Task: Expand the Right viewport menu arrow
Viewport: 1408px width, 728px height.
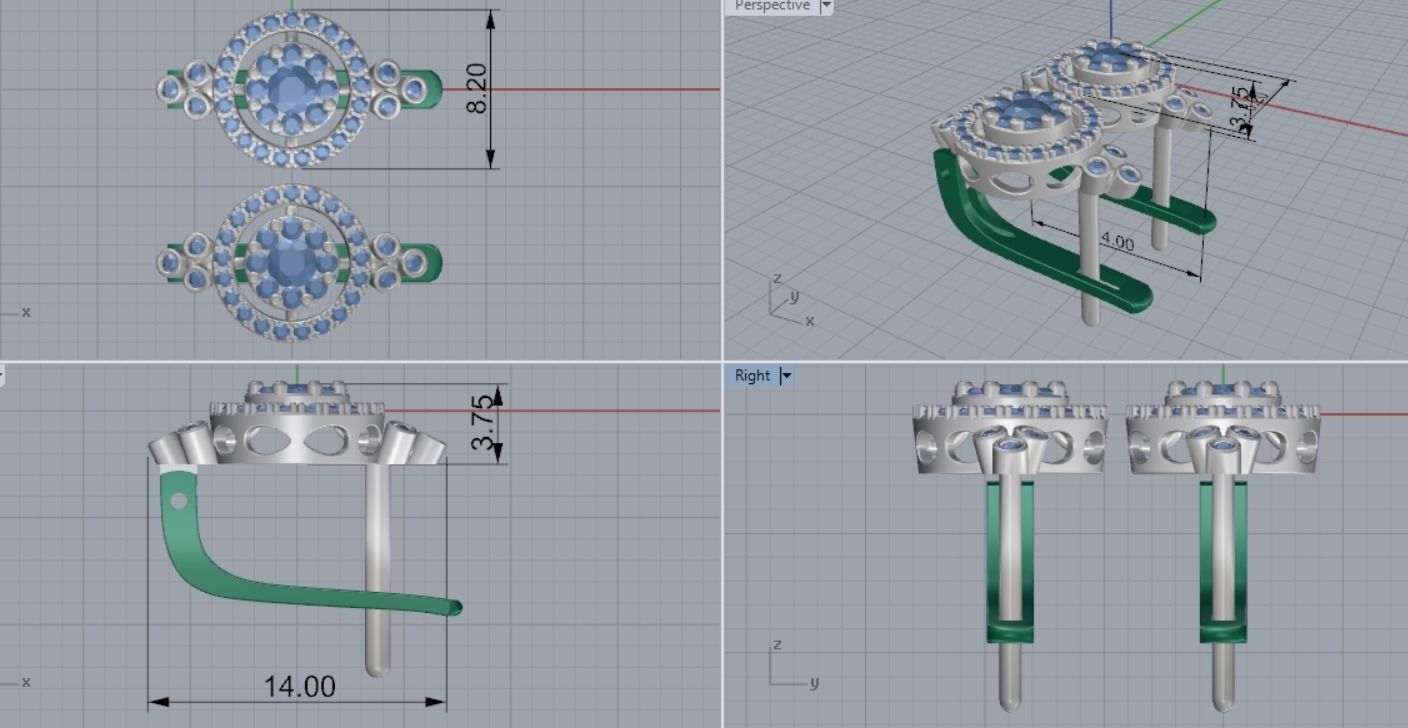Action: coord(786,376)
